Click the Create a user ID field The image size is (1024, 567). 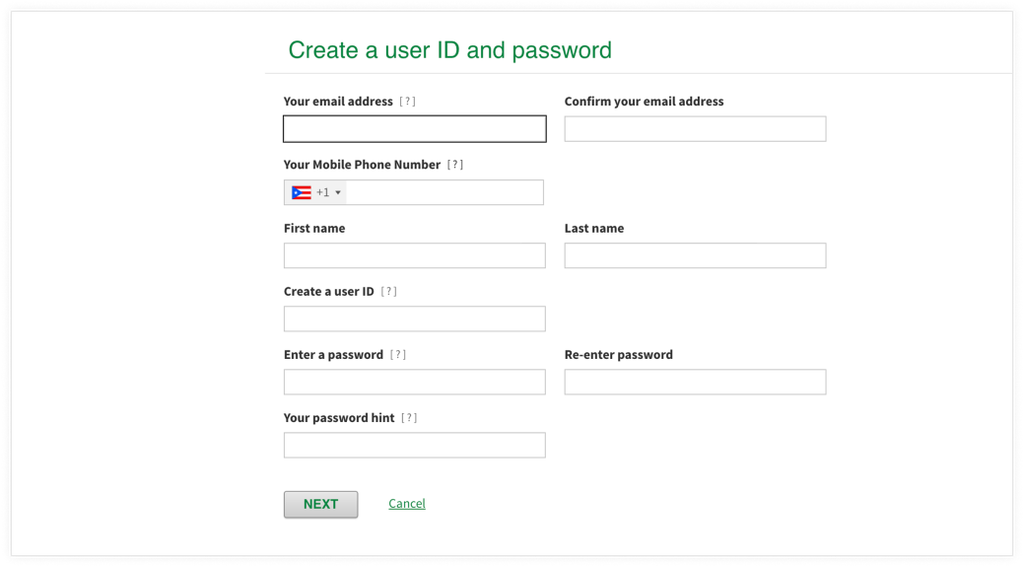coord(414,319)
